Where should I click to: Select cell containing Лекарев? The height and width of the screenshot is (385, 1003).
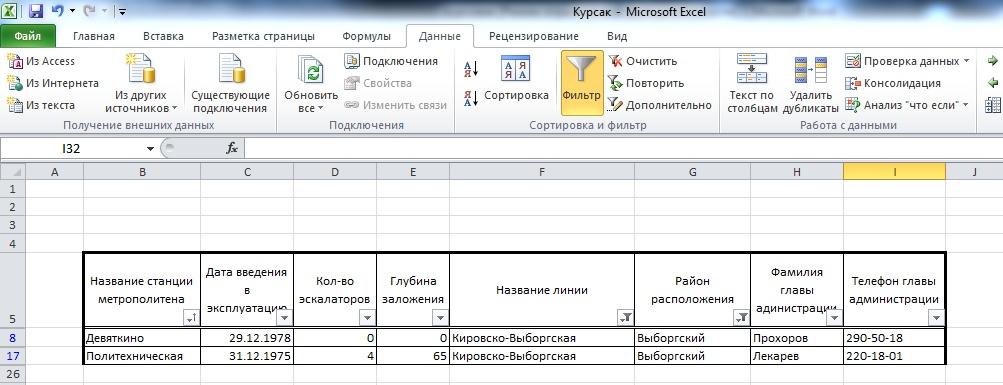(797, 356)
